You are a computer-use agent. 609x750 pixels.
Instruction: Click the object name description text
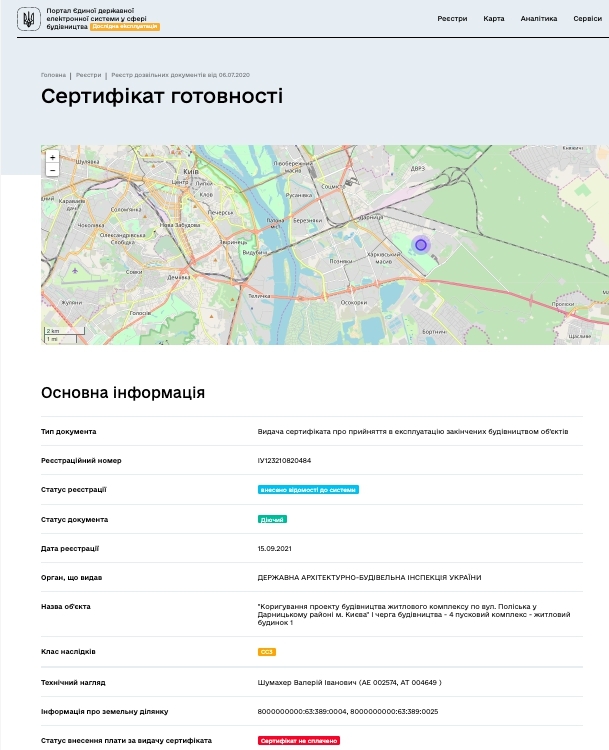pyautogui.click(x=414, y=615)
